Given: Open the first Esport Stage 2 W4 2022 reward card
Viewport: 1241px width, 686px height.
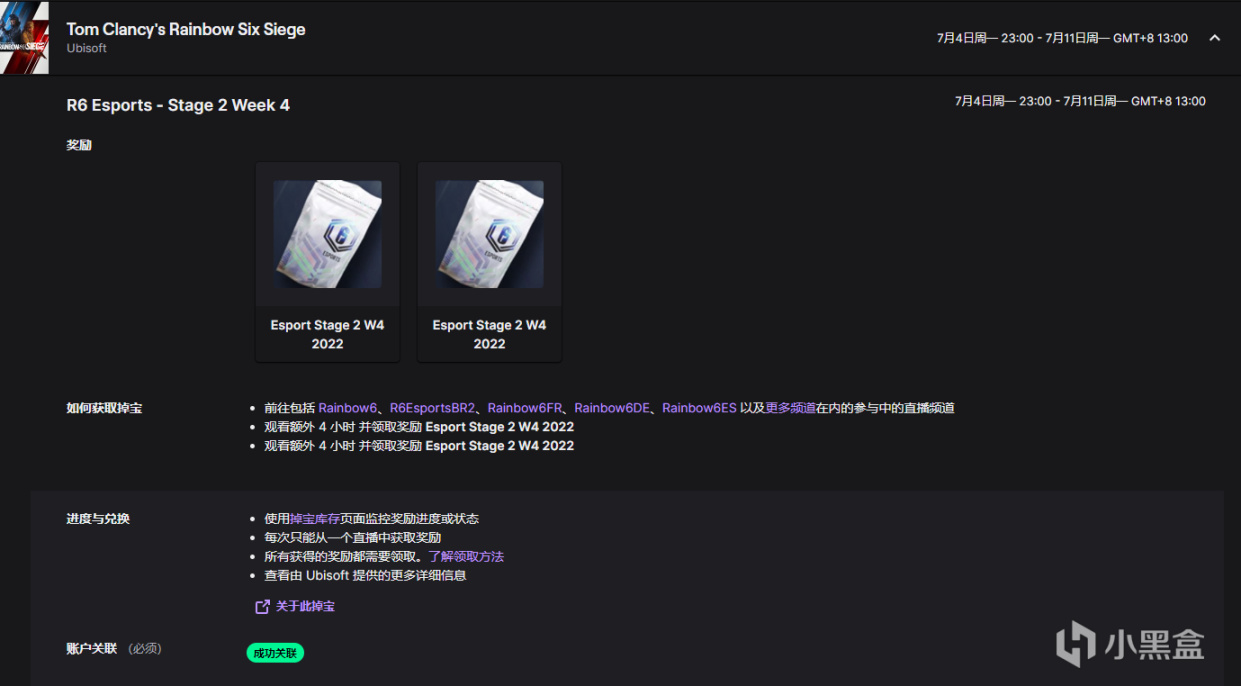Looking at the screenshot, I should 327,262.
